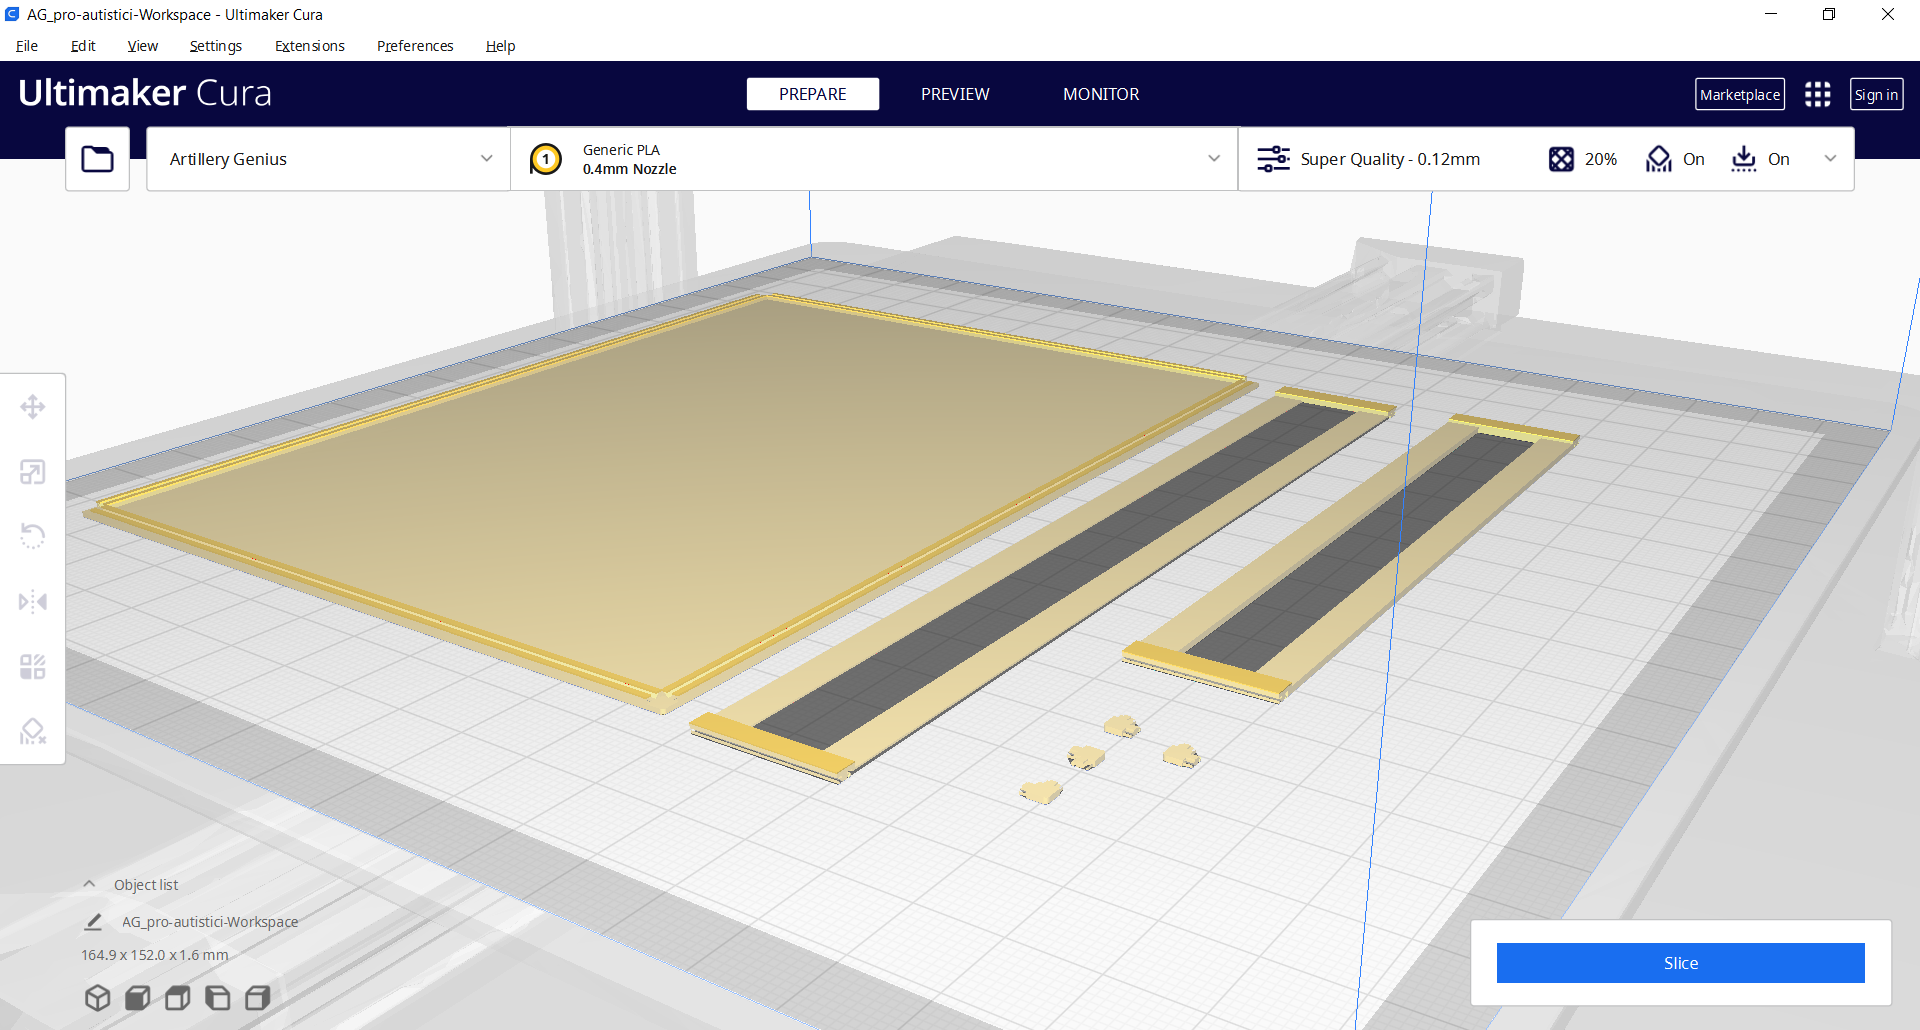Screen dimensions: 1920x1030
Task: Minimize the Cura window
Action: (x=1771, y=14)
